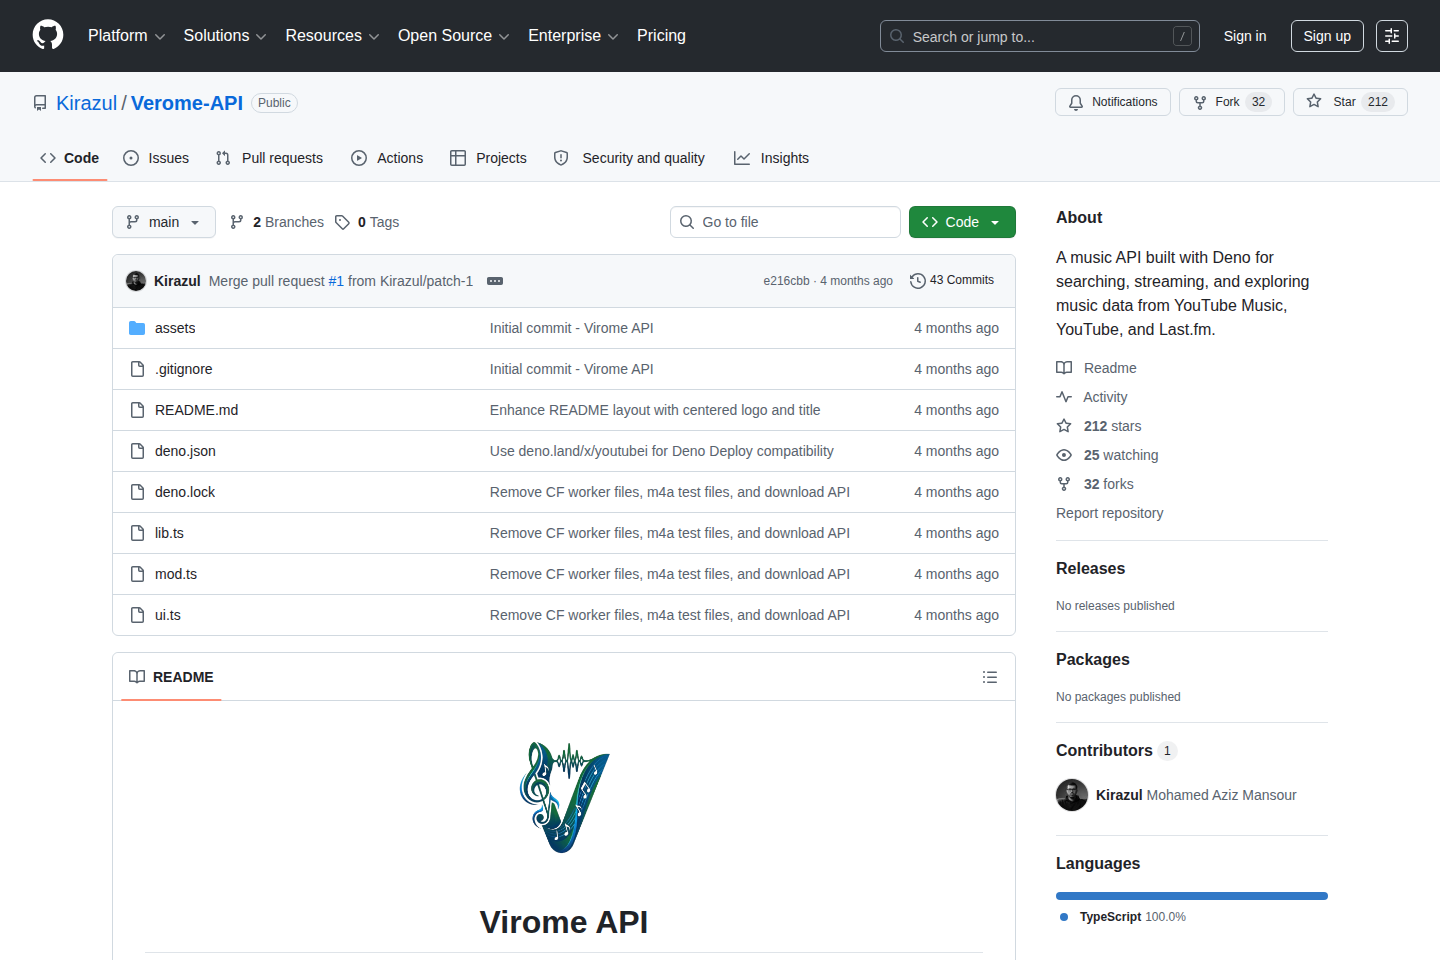Open the Open Source dropdown menu

click(454, 36)
